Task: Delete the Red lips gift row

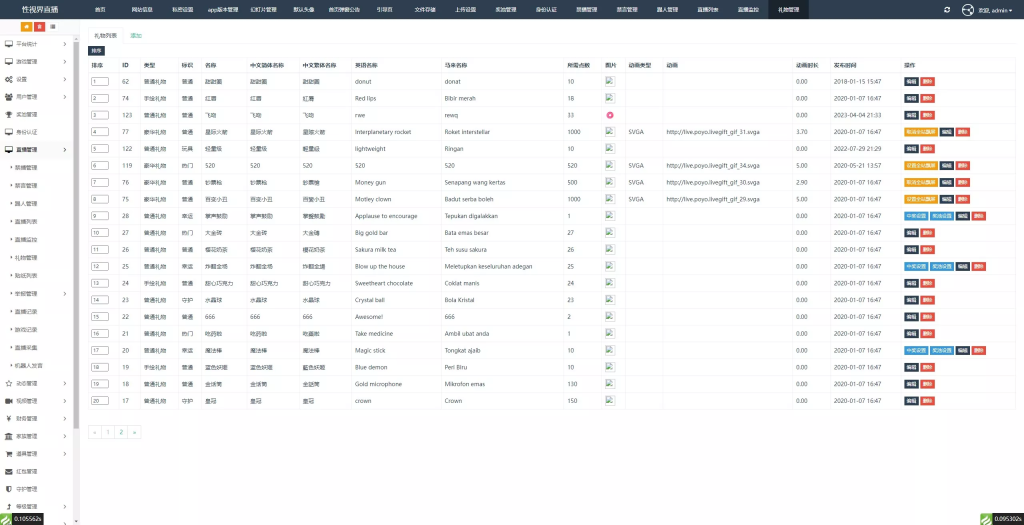Action: point(928,98)
